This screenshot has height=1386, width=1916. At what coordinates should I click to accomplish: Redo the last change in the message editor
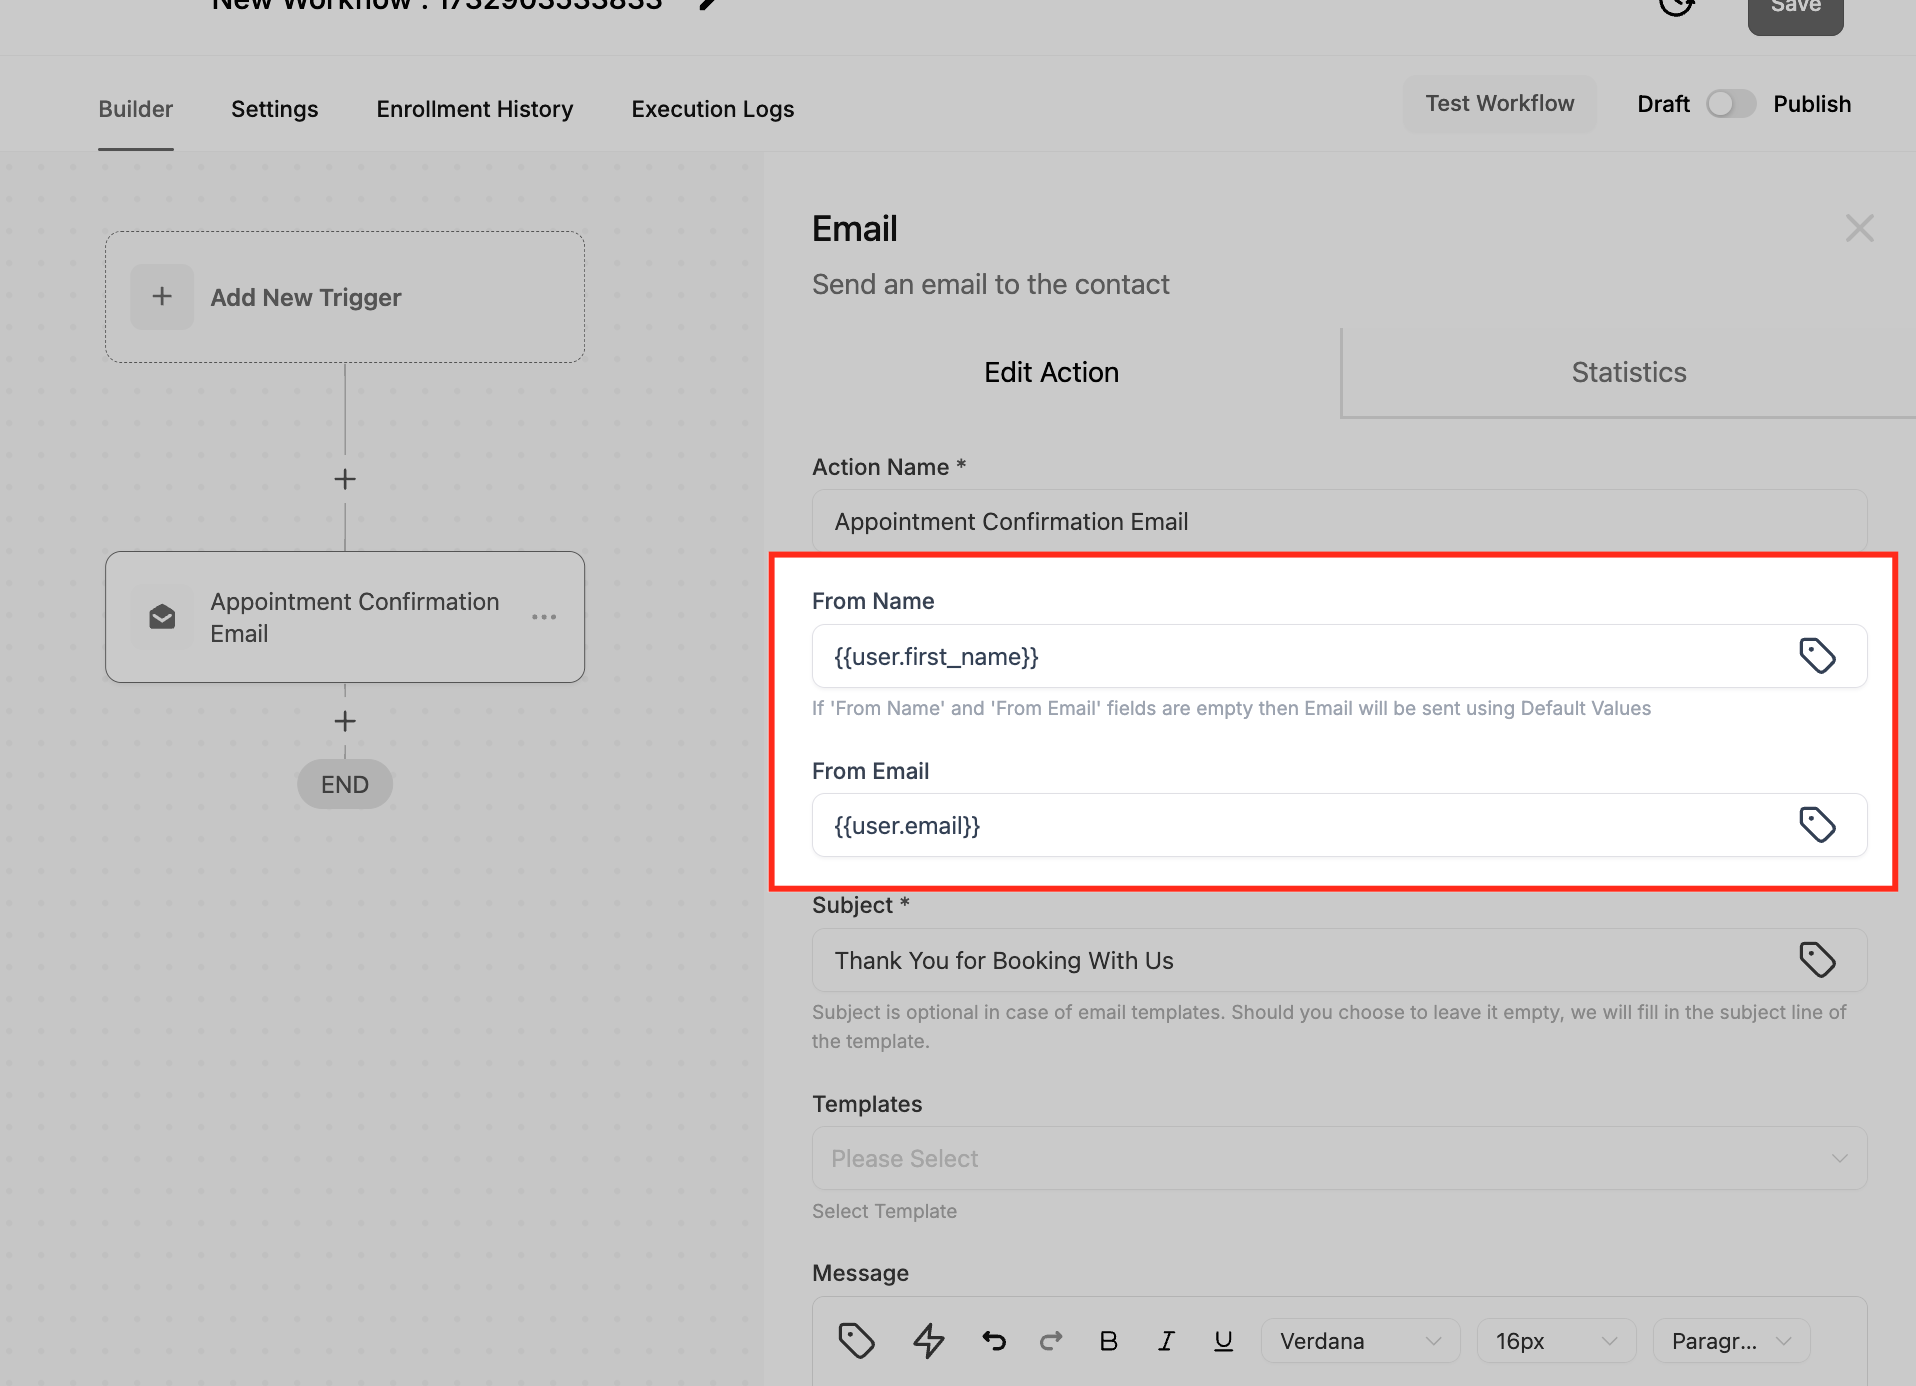pyautogui.click(x=1051, y=1340)
